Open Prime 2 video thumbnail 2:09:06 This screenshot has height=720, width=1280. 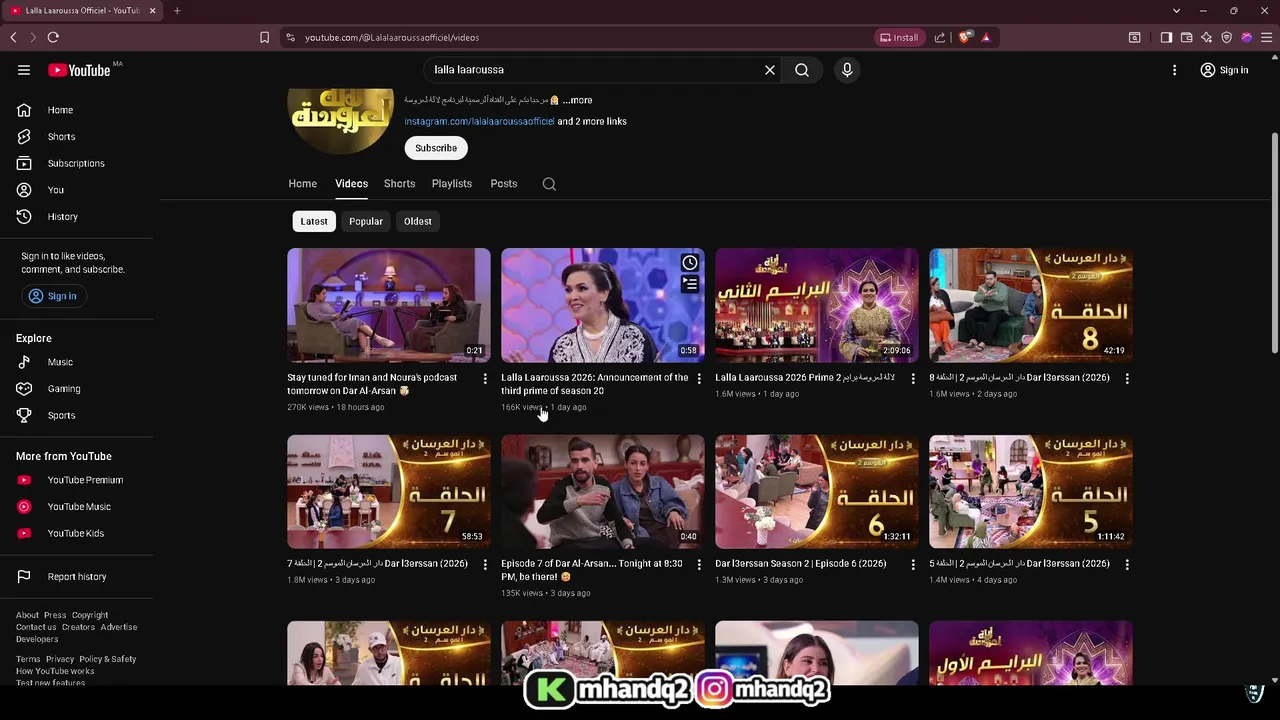pyautogui.click(x=817, y=305)
